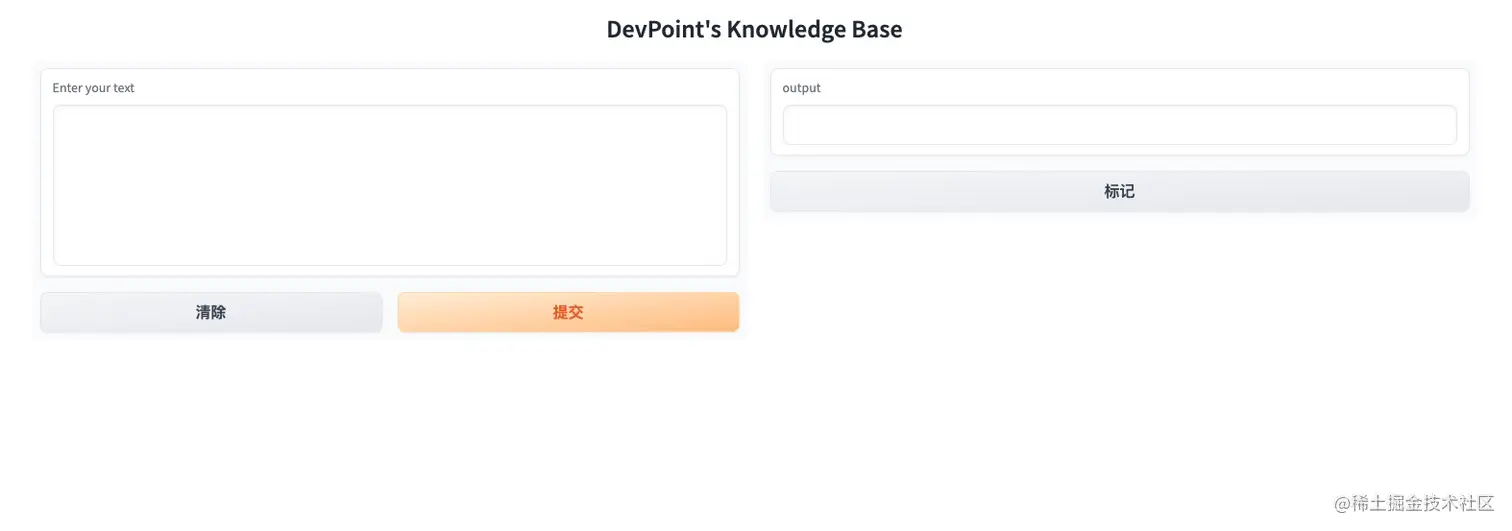
Task: Click the "DevPoint's Knowledge Base" heading
Action: pyautogui.click(x=754, y=29)
